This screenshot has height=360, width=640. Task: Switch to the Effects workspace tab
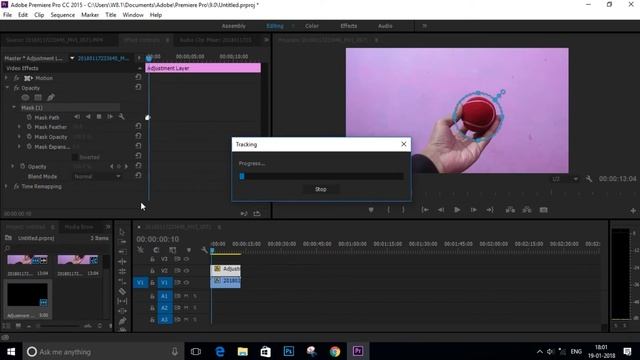click(349, 26)
